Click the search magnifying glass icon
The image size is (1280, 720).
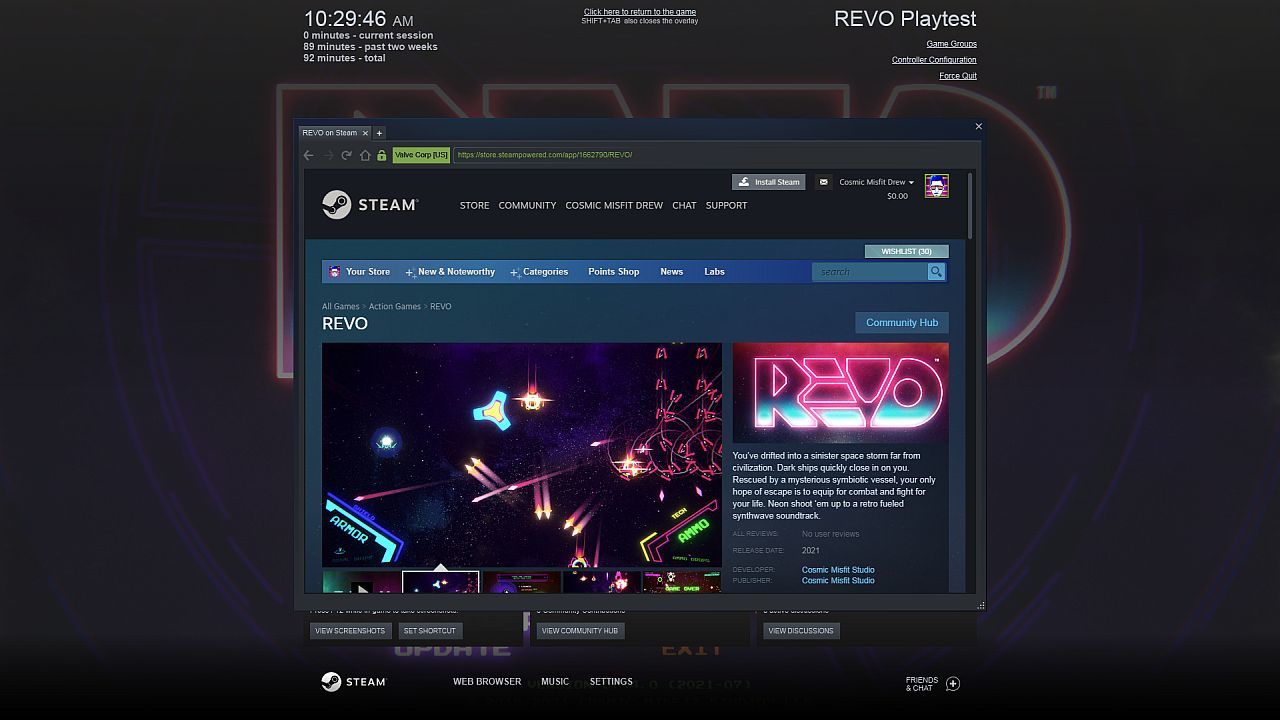pyautogui.click(x=936, y=271)
